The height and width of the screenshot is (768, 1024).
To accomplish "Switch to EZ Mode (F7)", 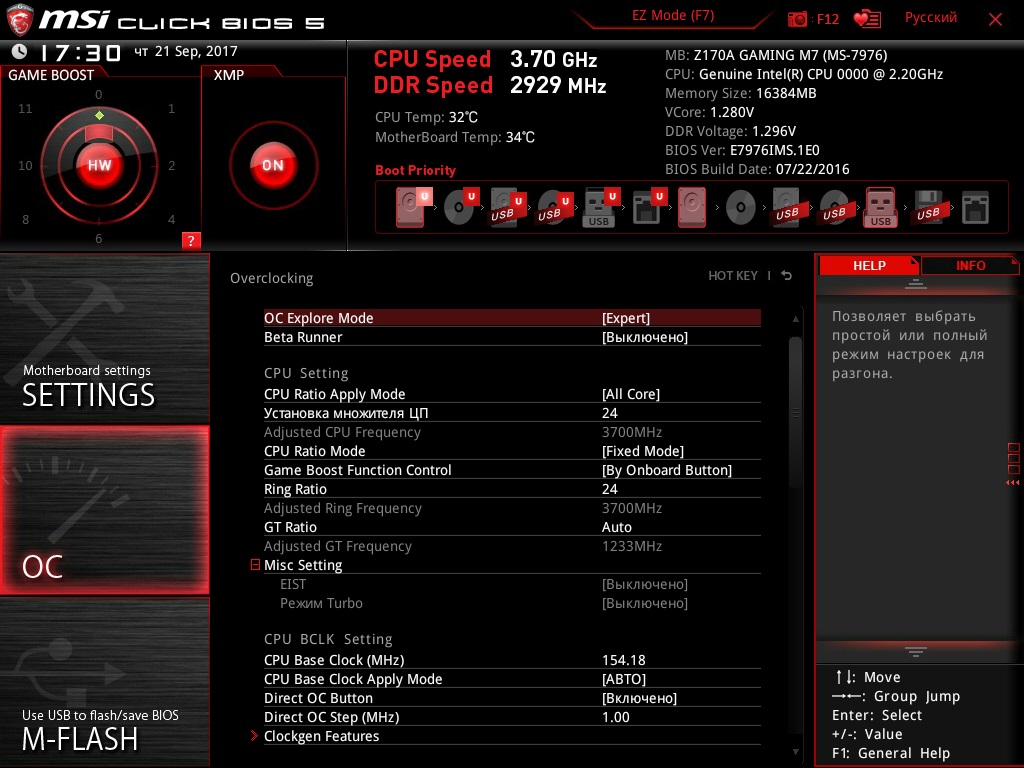I will (x=673, y=16).
